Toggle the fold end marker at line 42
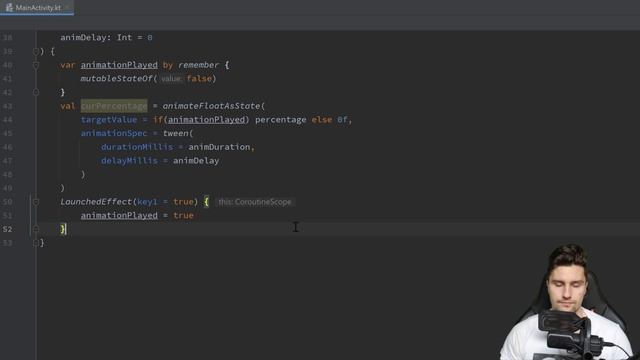This screenshot has width=640, height=360. coord(36,92)
